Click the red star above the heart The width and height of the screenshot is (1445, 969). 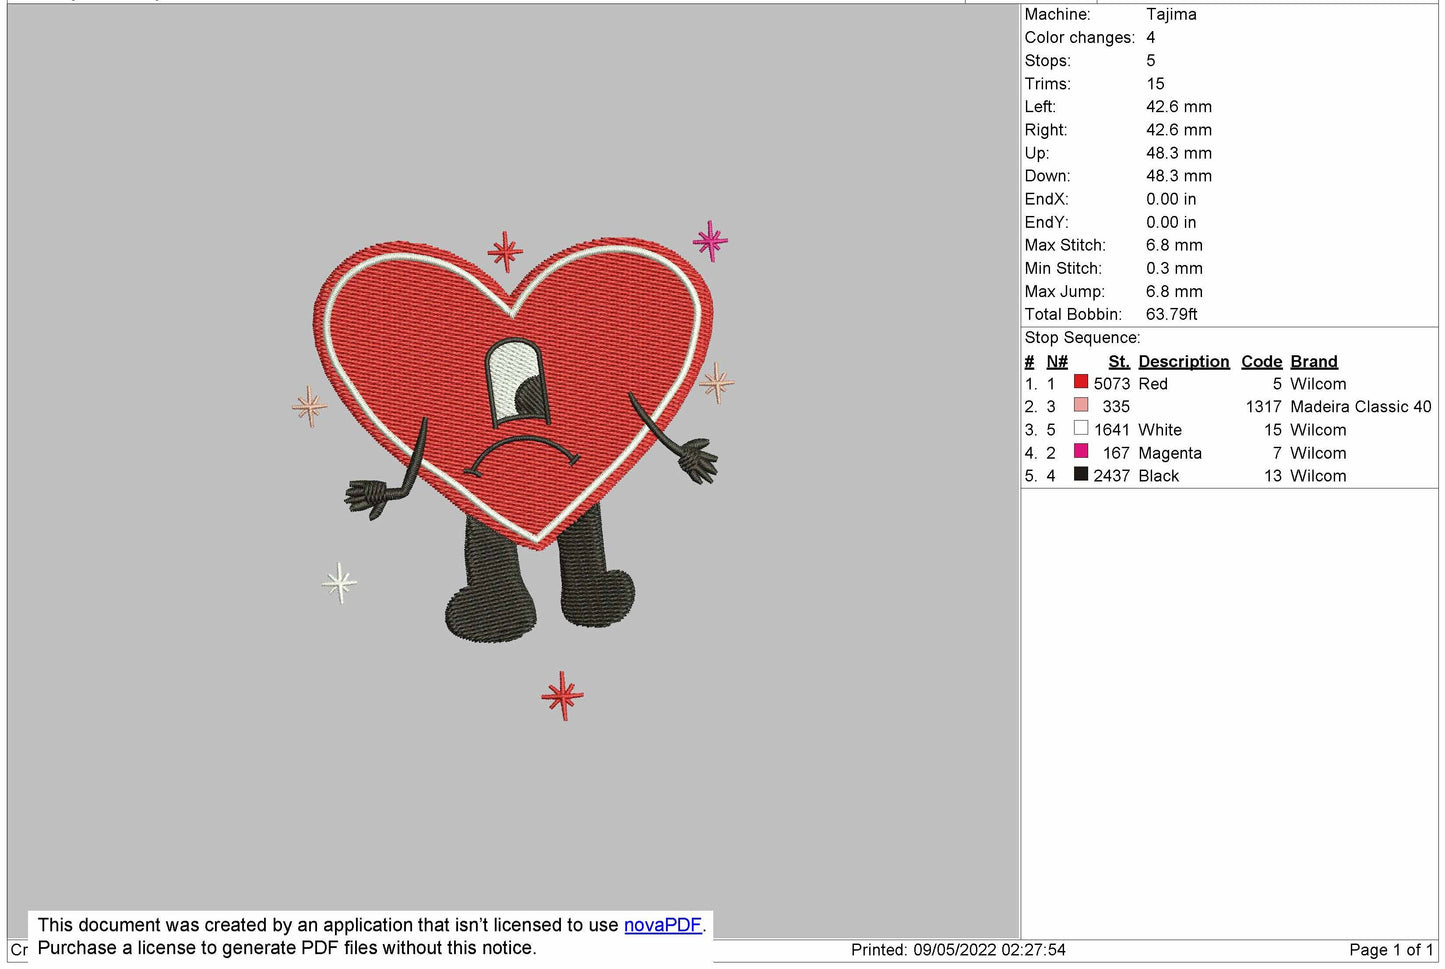click(x=505, y=251)
